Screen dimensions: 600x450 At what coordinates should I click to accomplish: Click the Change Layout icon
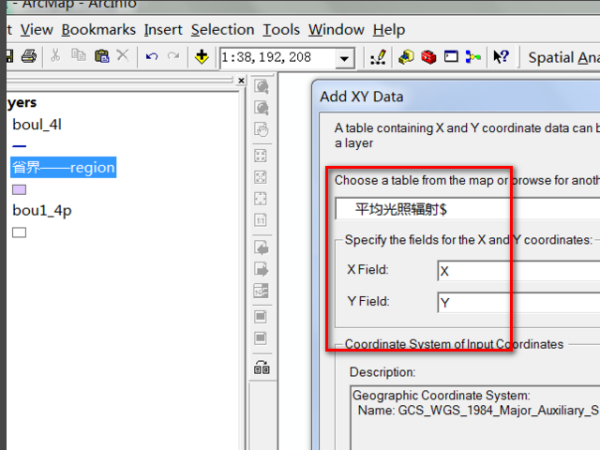[262, 368]
